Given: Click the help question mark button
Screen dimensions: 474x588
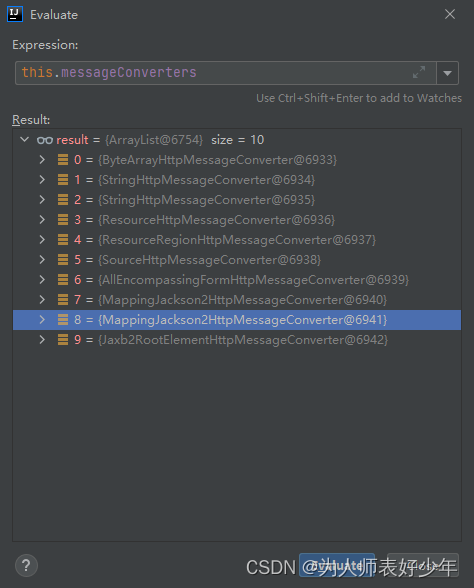Looking at the screenshot, I should coord(26,565).
